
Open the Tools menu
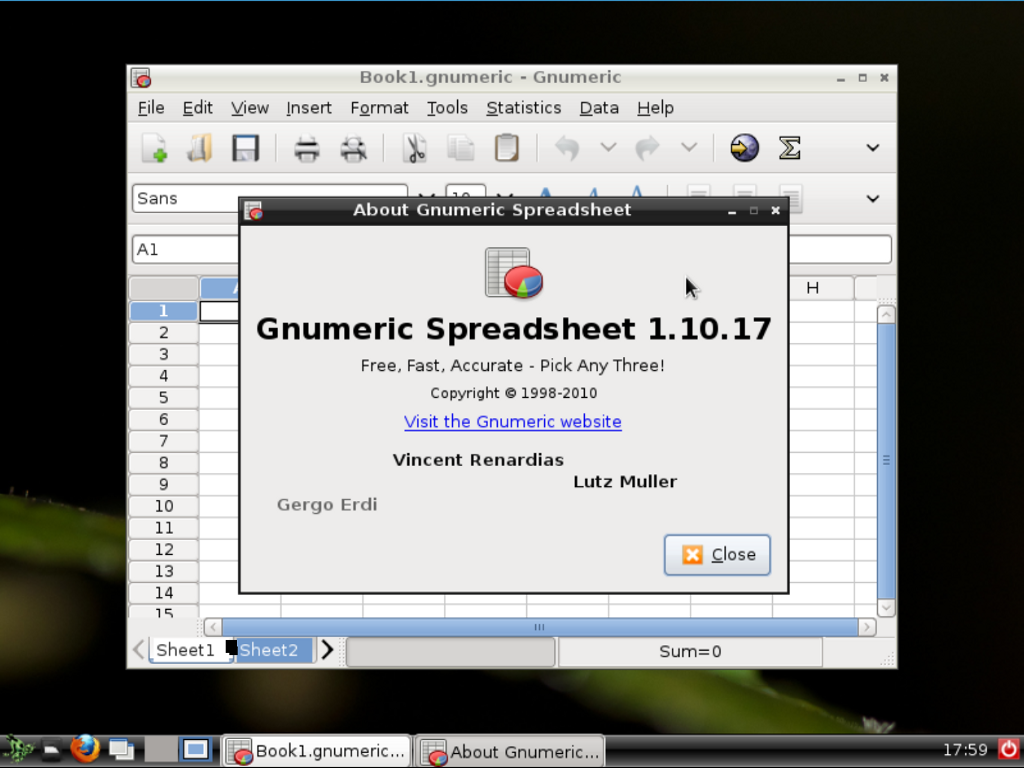[447, 108]
